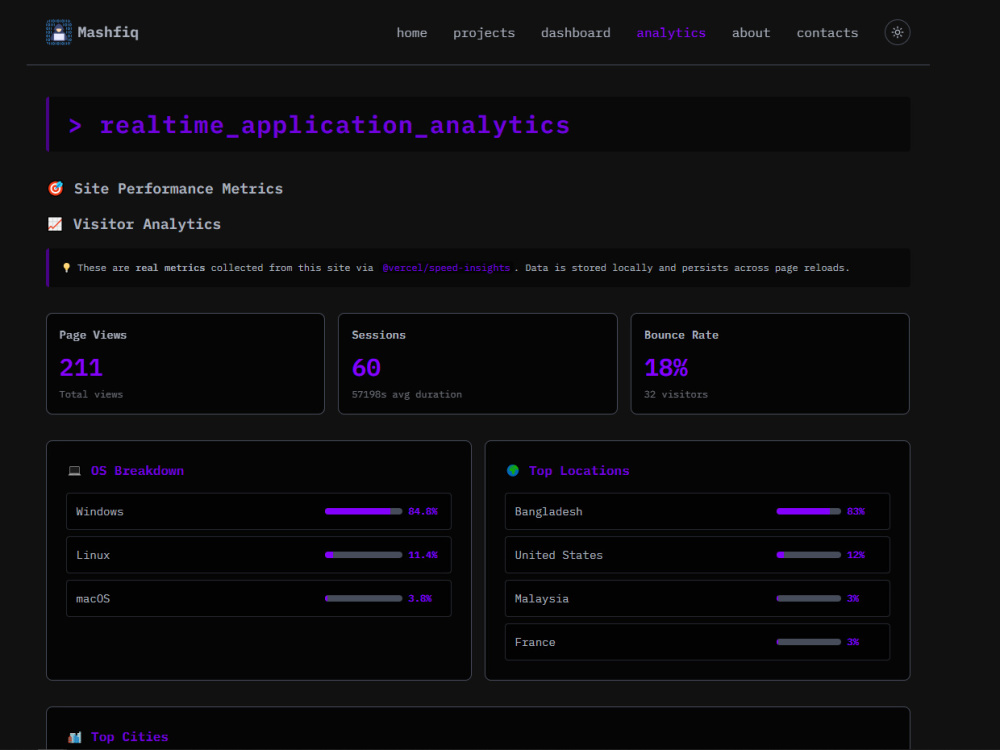The width and height of the screenshot is (1000, 750).
Task: Click the France location progress bar
Action: (x=808, y=642)
